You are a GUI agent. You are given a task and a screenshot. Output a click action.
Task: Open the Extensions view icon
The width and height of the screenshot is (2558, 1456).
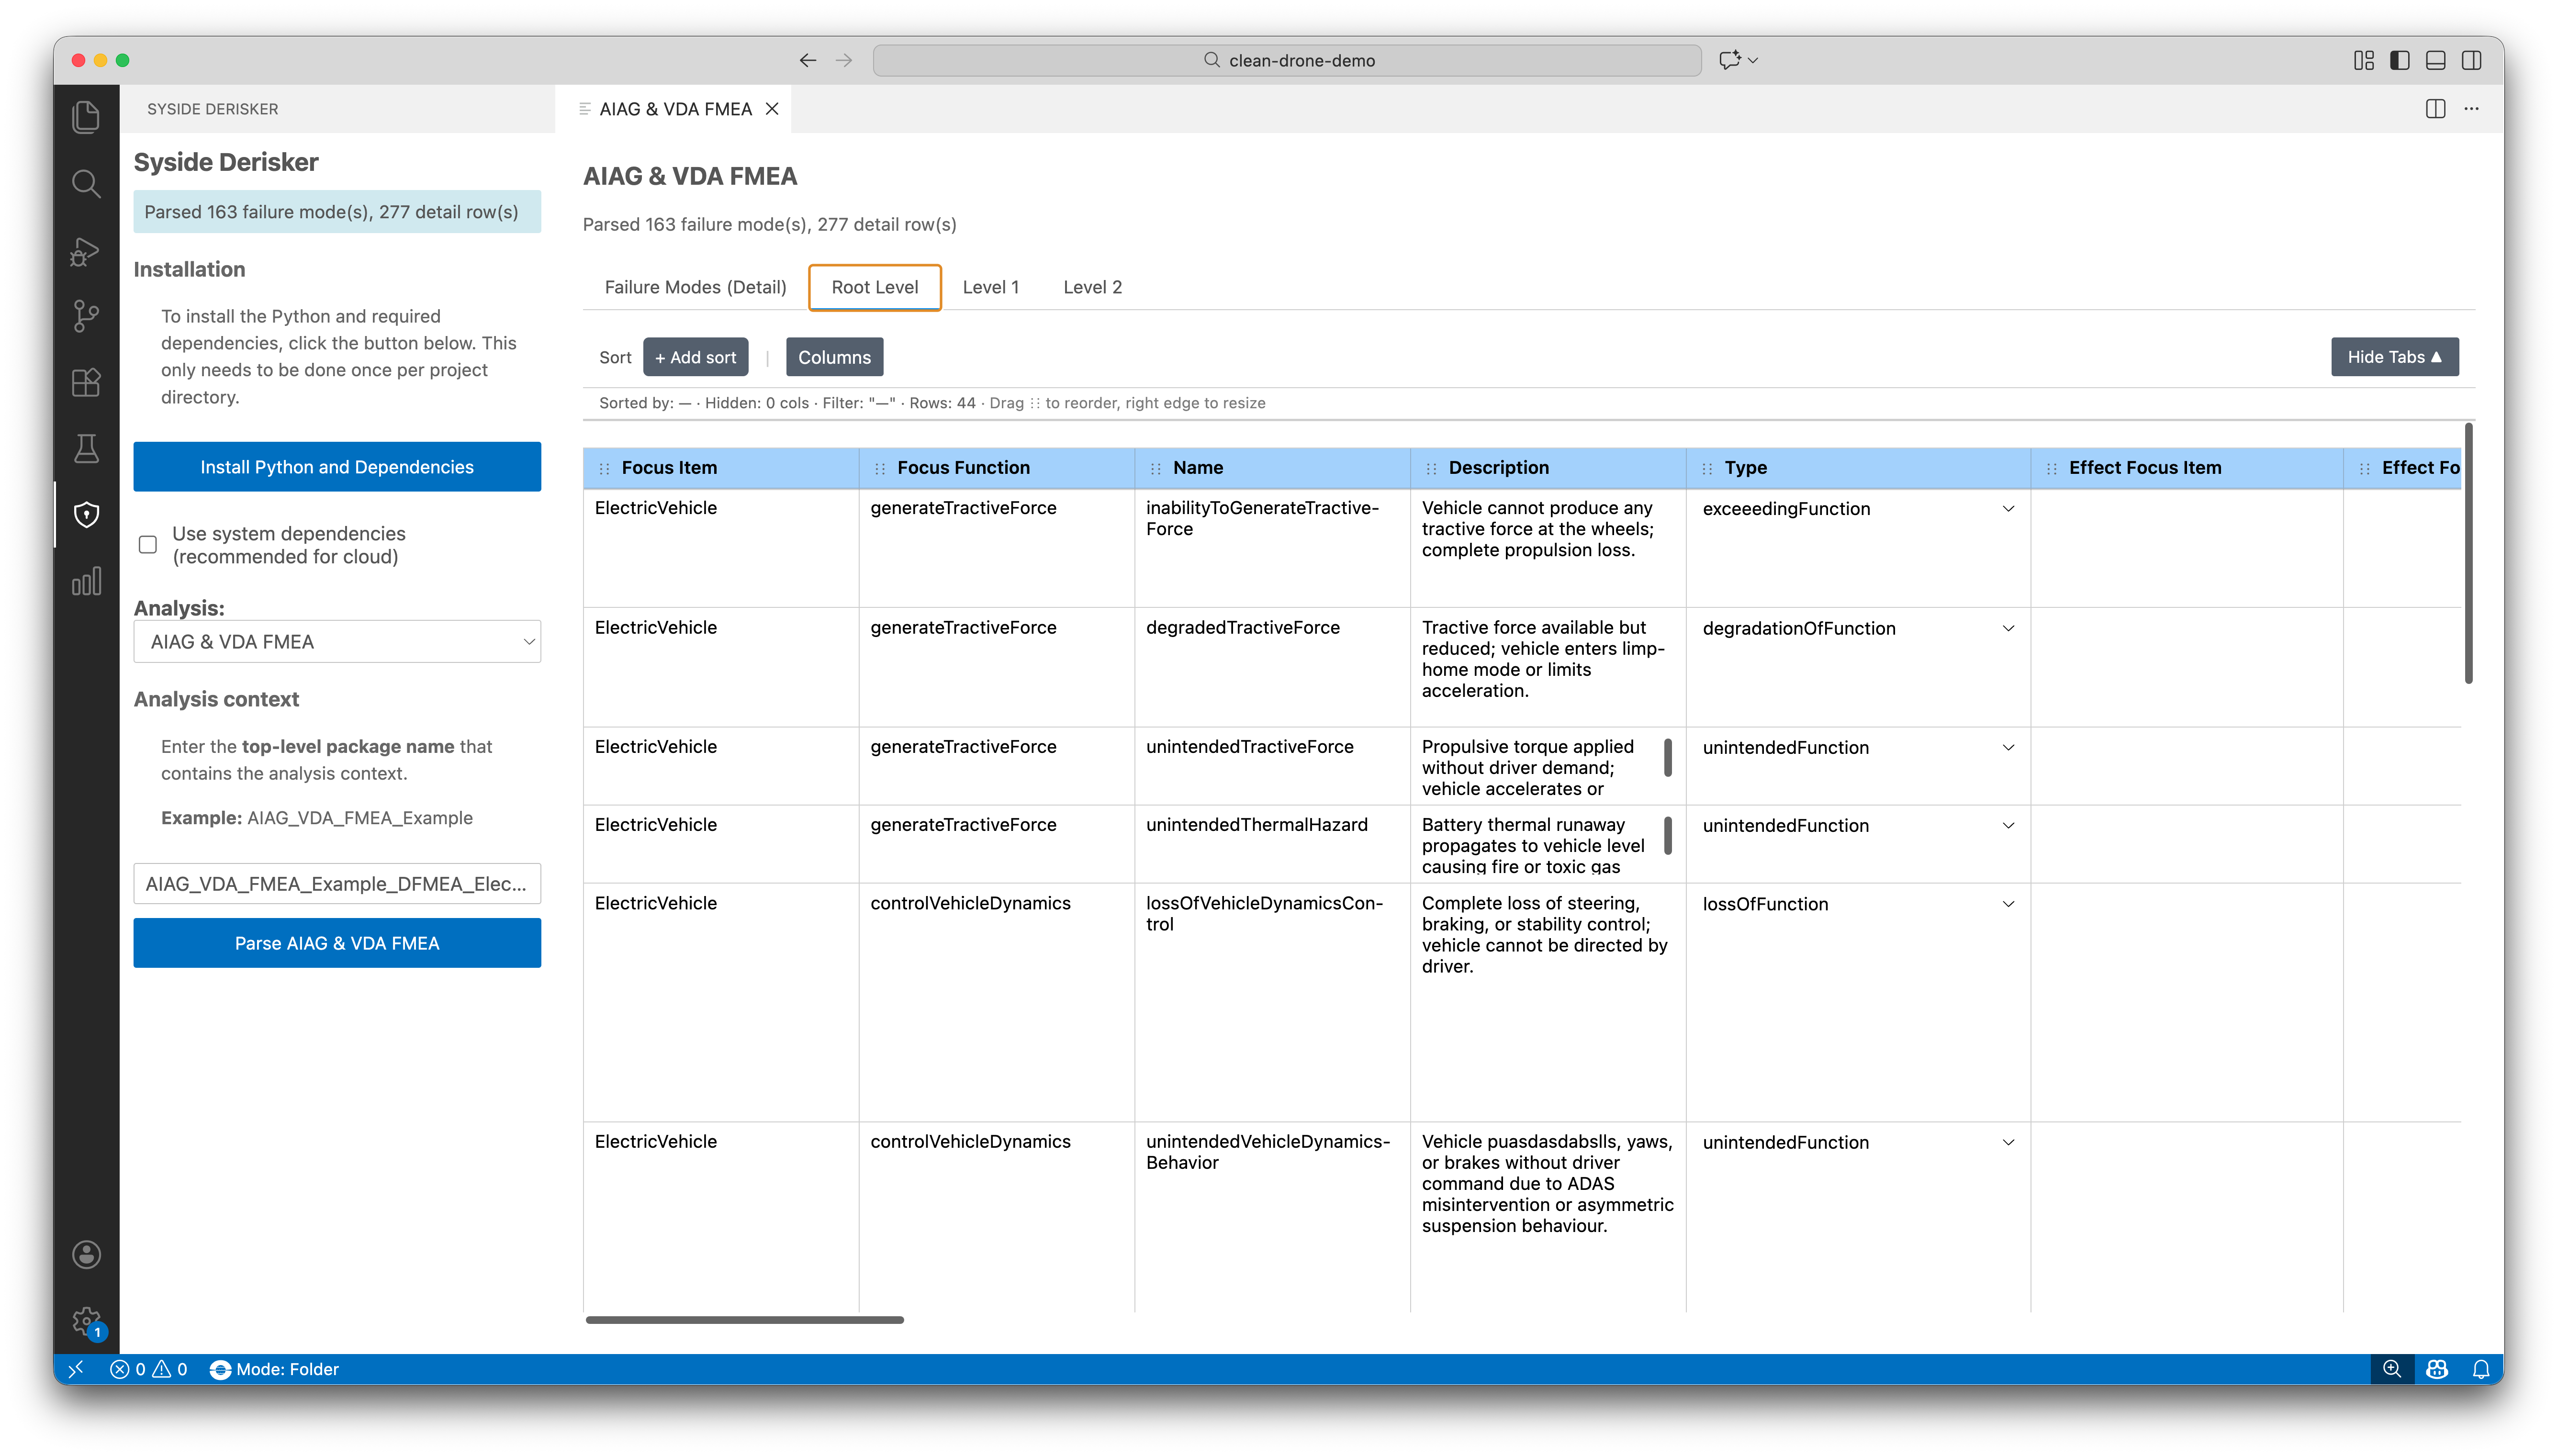pyautogui.click(x=86, y=382)
